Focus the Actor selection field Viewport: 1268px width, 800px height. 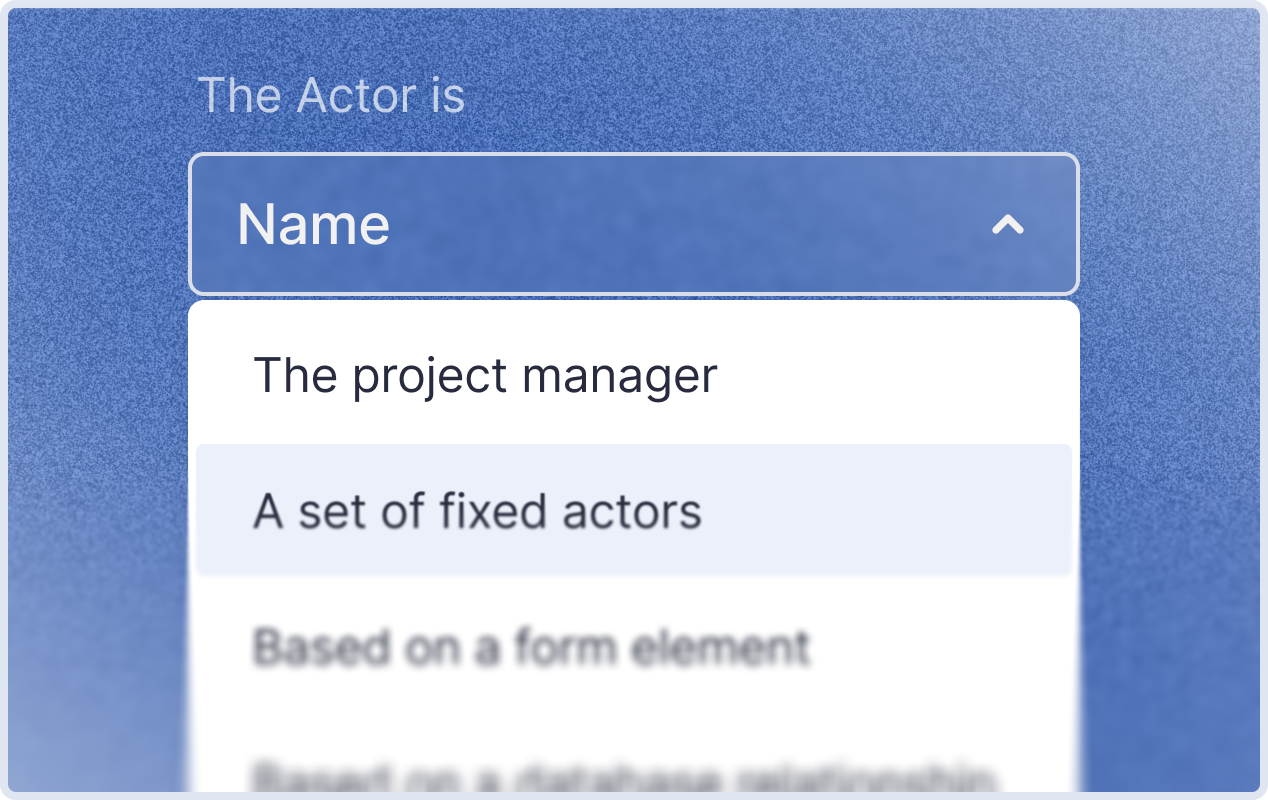click(x=634, y=223)
